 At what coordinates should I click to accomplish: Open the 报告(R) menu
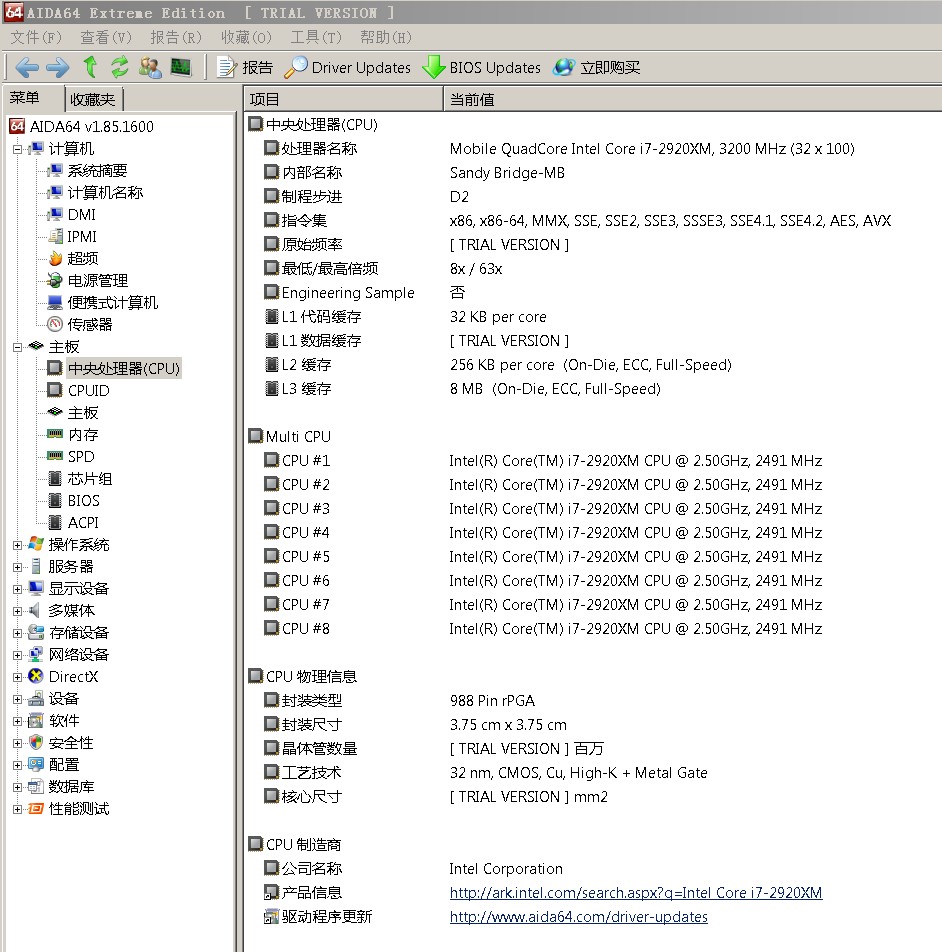click(176, 38)
